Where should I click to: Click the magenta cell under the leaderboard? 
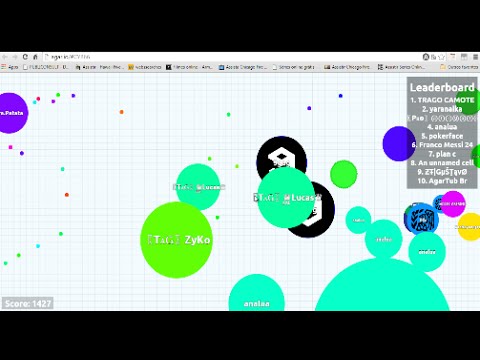[x=453, y=204]
